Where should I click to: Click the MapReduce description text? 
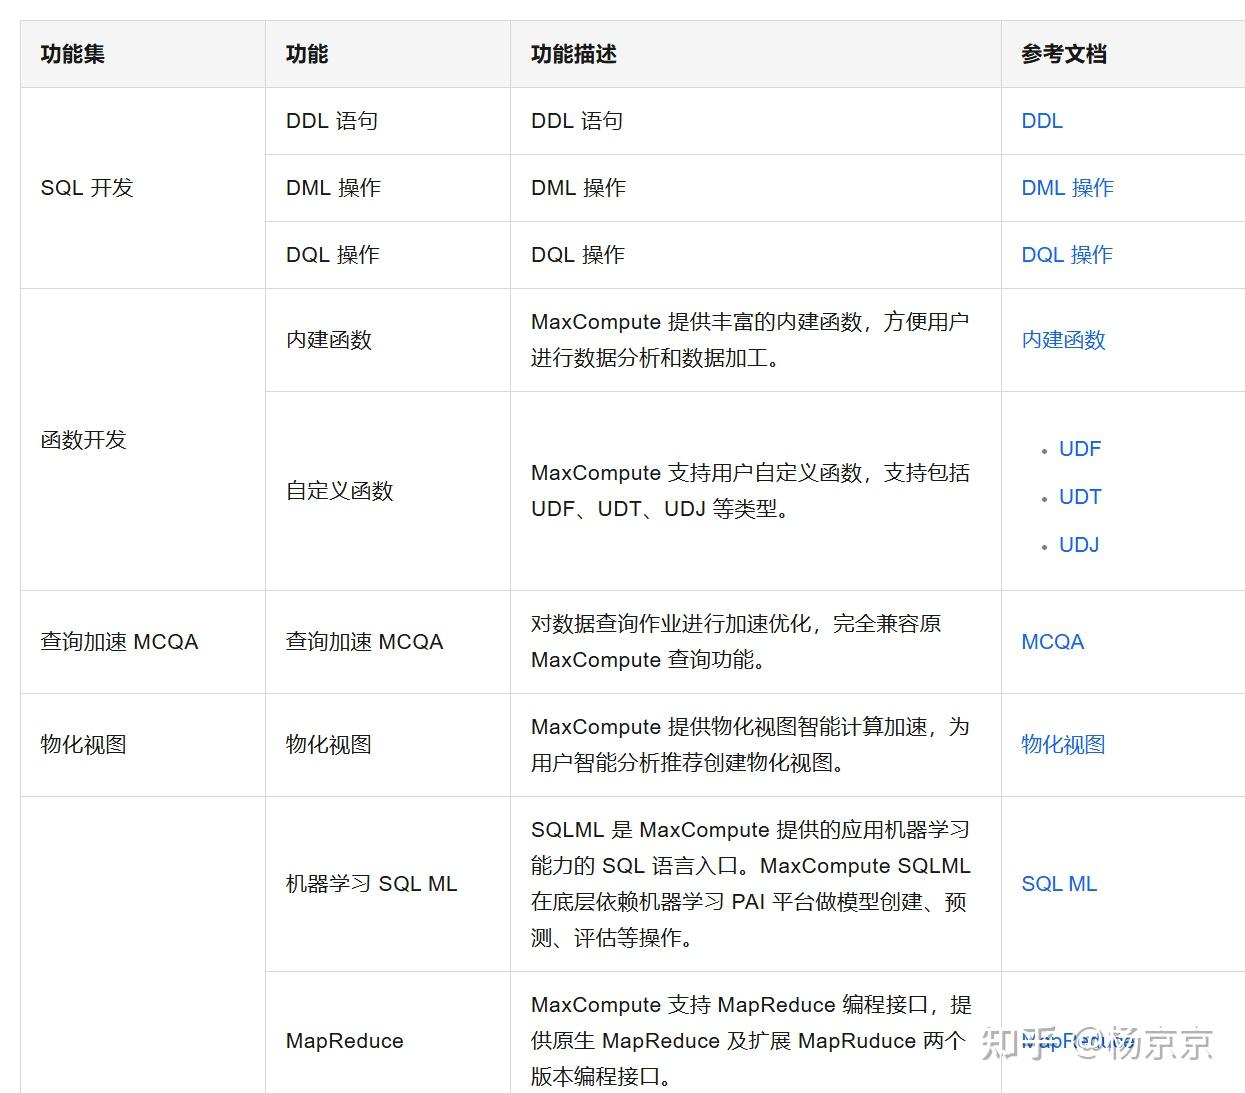click(x=749, y=1040)
